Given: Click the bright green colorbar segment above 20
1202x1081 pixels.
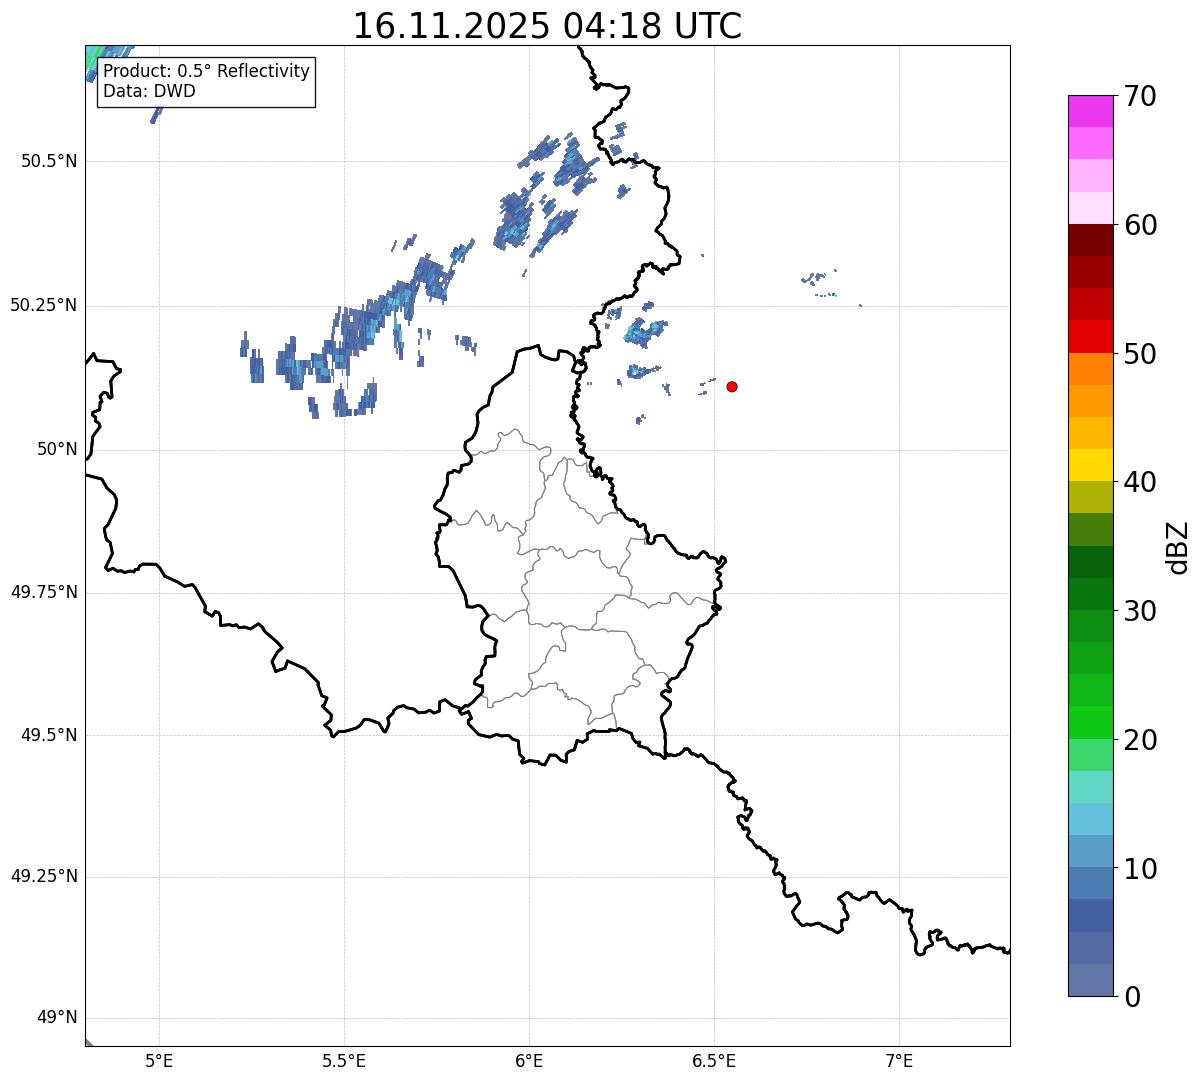Looking at the screenshot, I should point(1091,723).
